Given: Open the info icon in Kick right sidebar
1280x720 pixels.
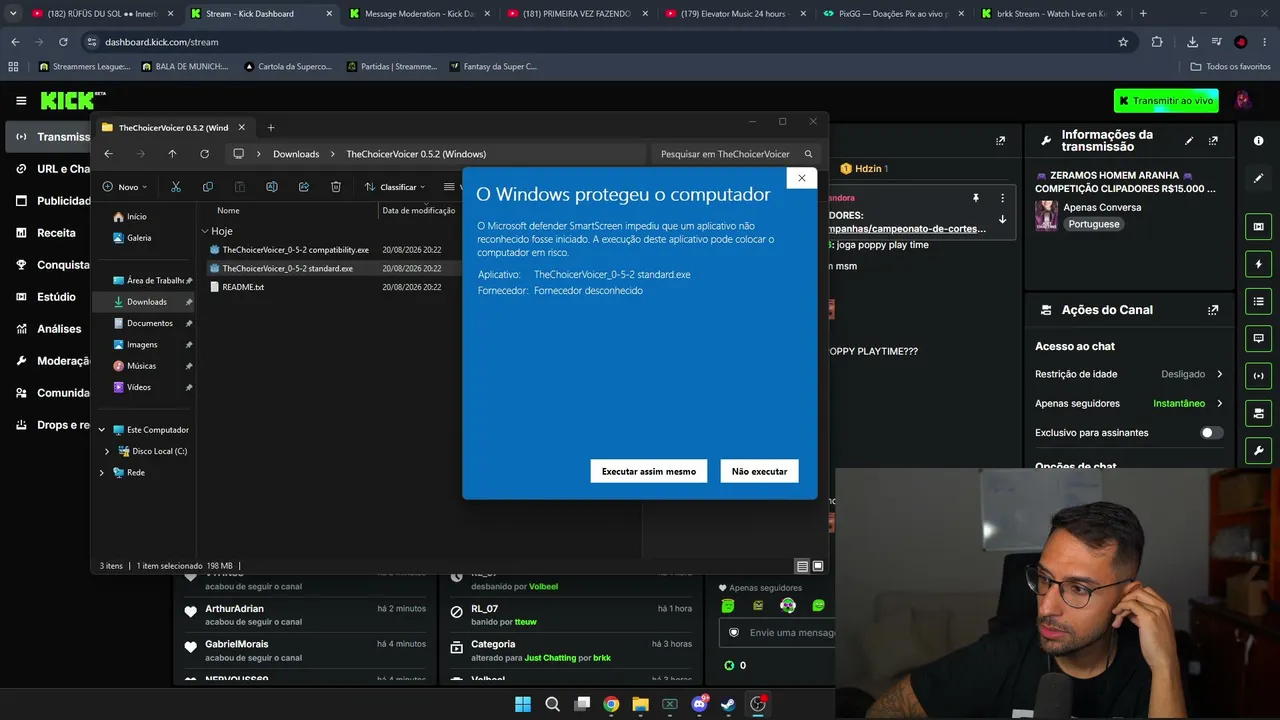Looking at the screenshot, I should (1259, 141).
